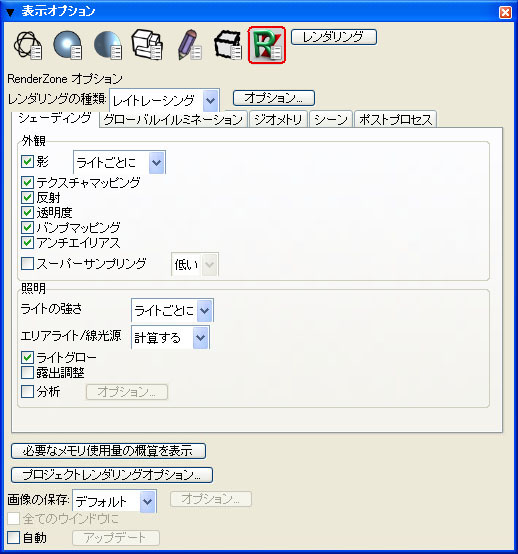Uncheck the 影 shadow checkbox
This screenshot has height=554, width=518.
point(27,161)
